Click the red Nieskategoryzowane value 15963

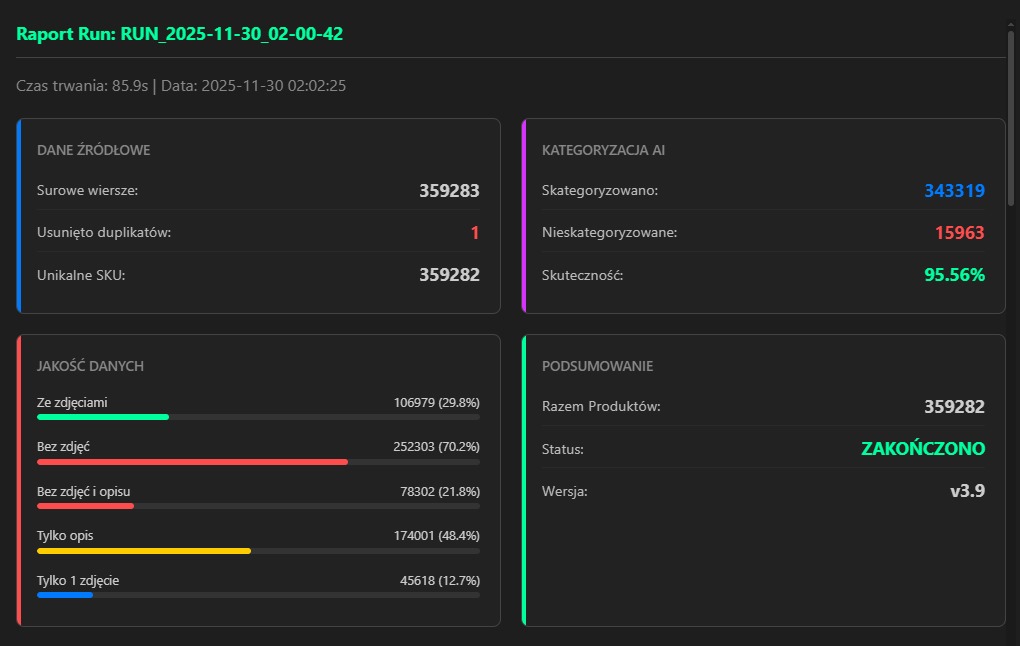(x=959, y=233)
